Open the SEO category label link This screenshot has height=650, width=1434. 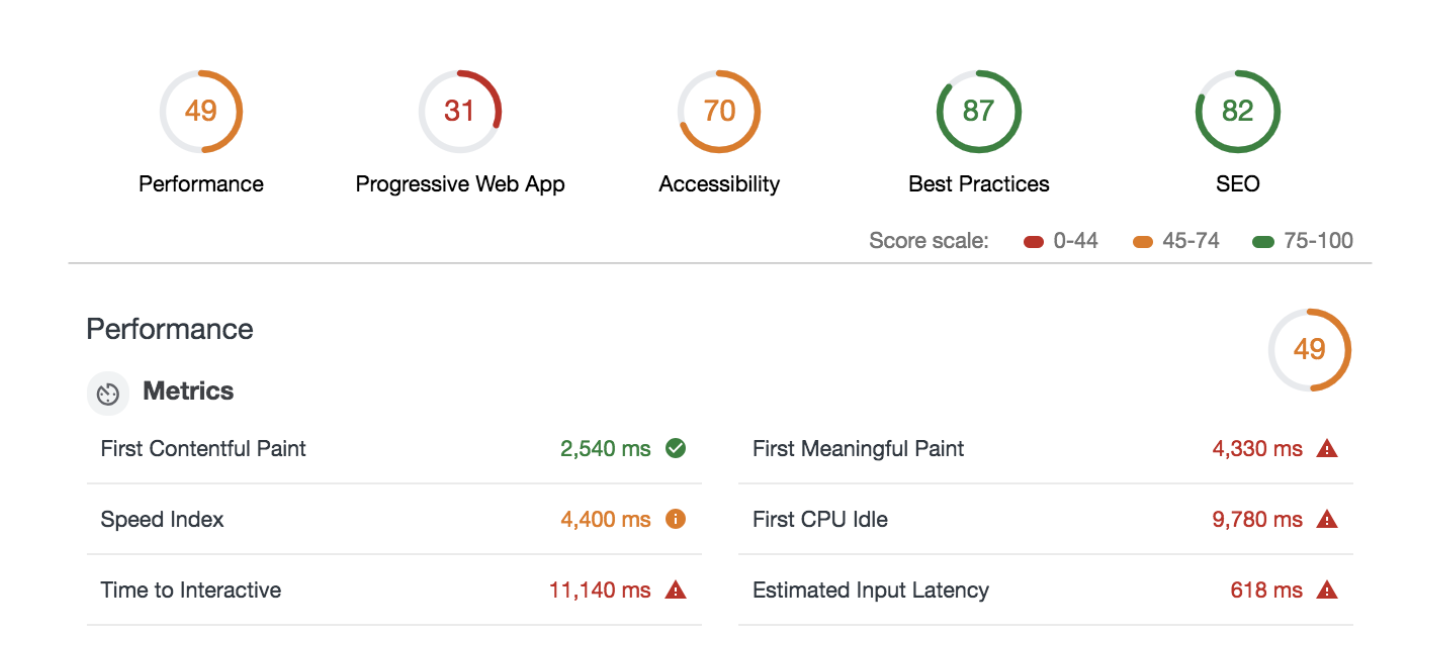(1237, 184)
